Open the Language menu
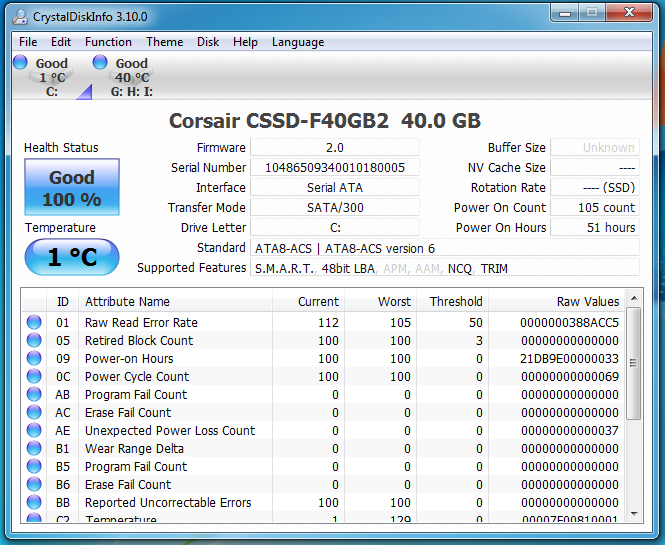Image resolution: width=665 pixels, height=545 pixels. point(298,42)
